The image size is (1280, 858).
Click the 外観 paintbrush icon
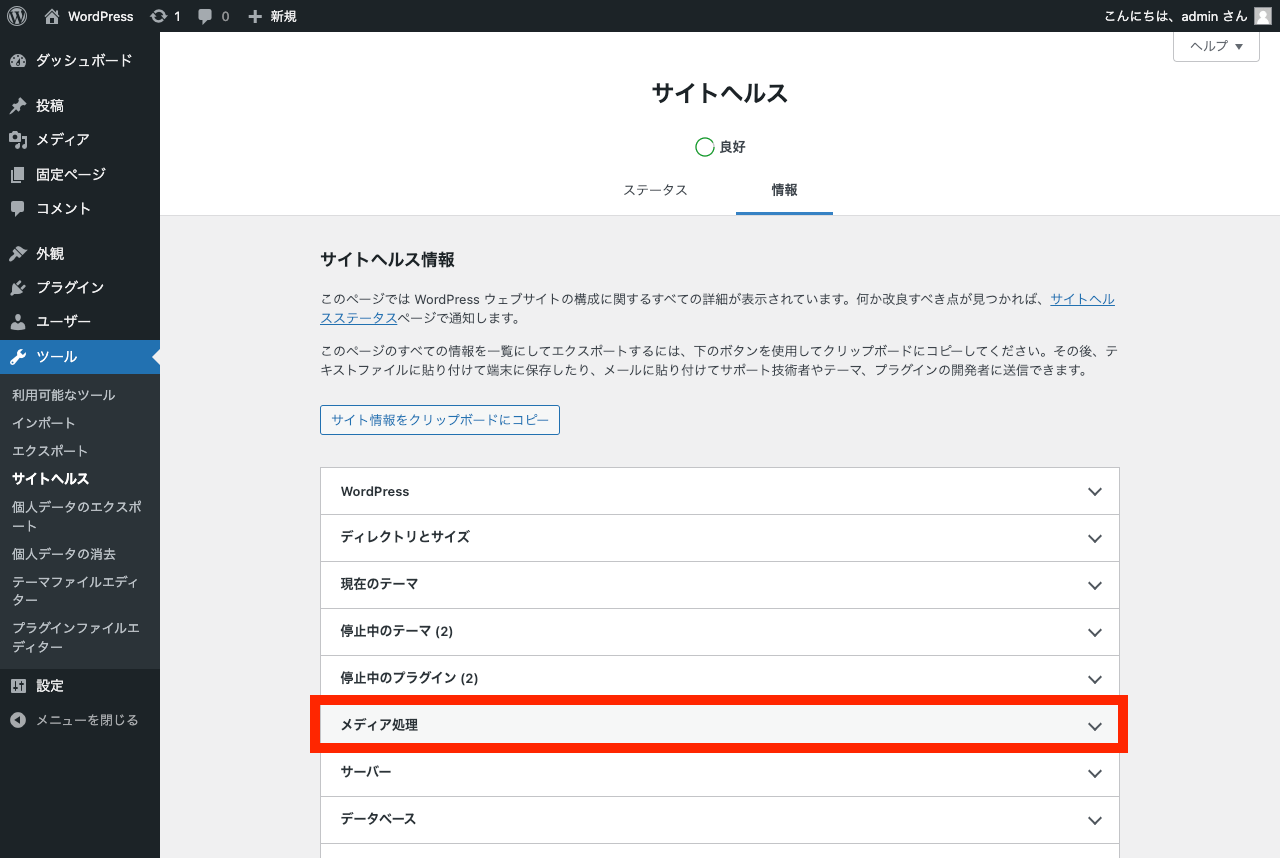pos(18,254)
